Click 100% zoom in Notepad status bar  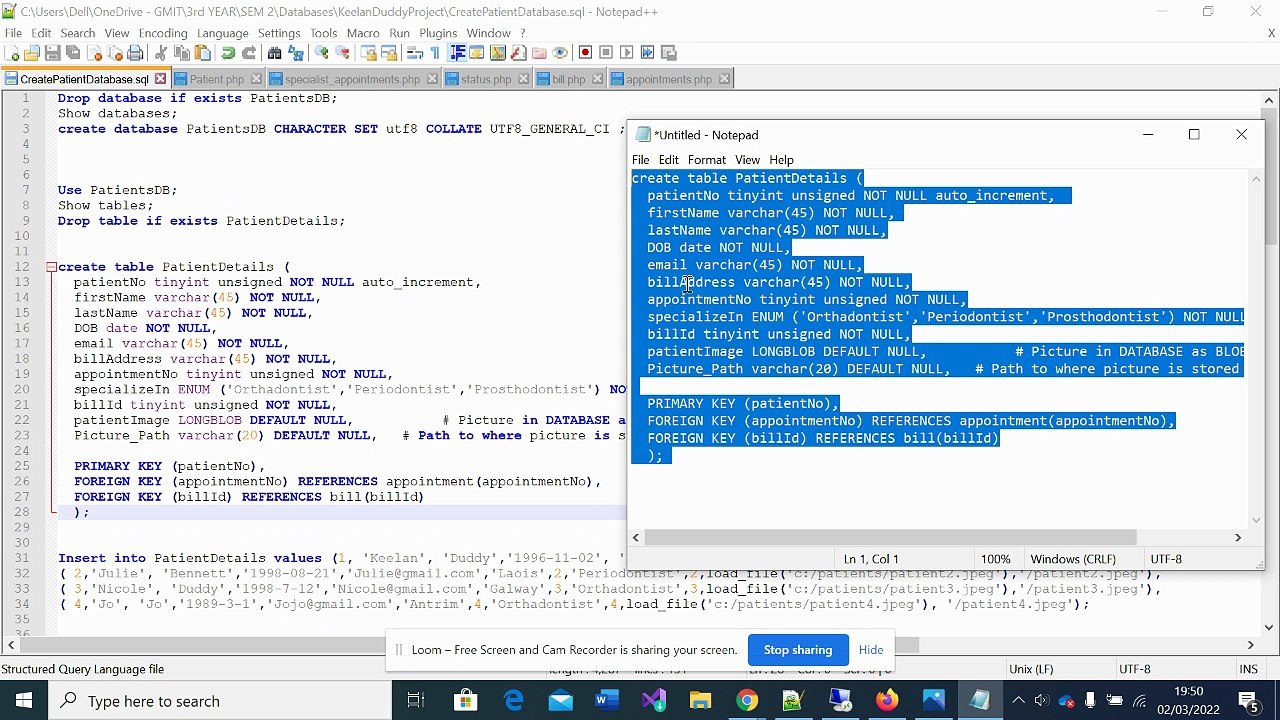995,559
